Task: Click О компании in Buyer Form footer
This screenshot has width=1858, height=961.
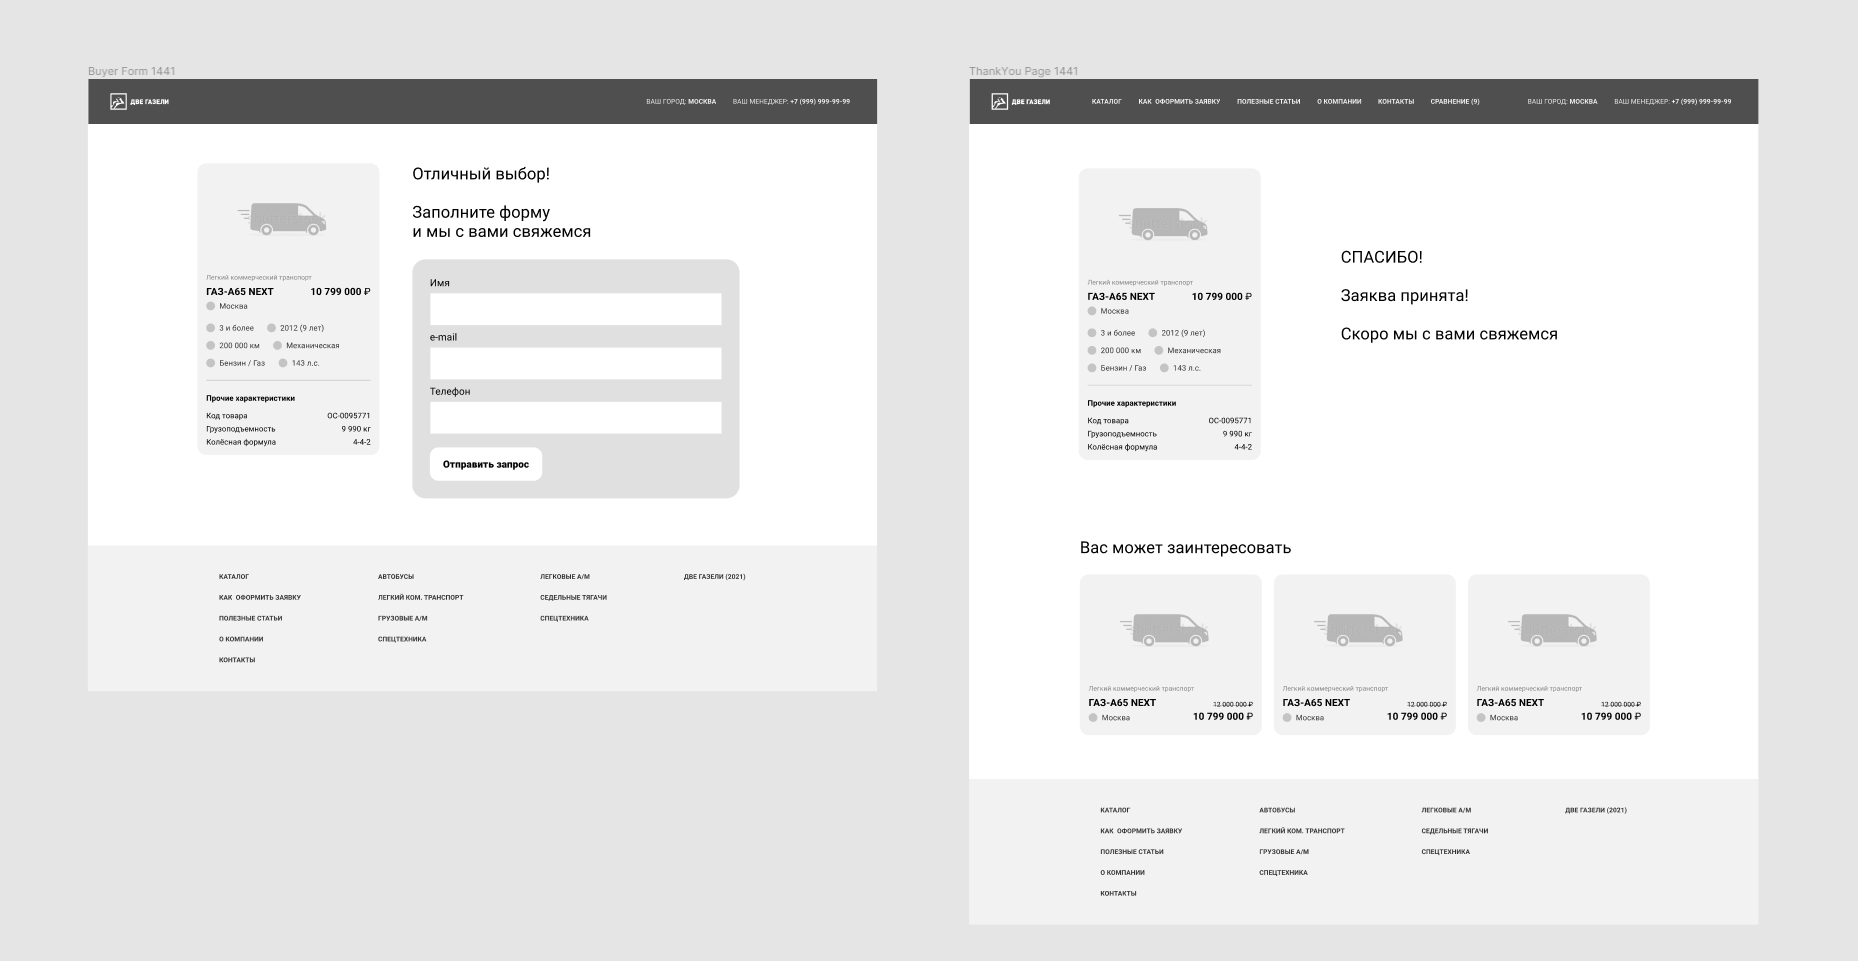Action: pos(241,639)
